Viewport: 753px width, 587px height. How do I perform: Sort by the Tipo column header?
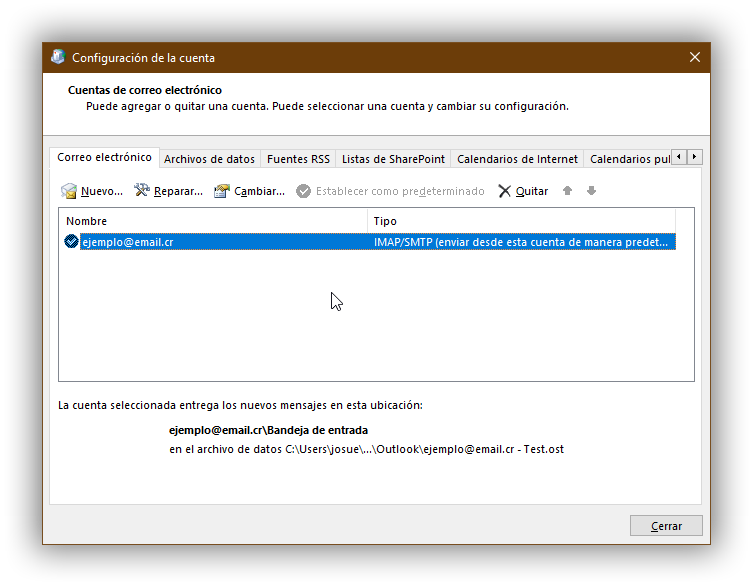pos(522,221)
